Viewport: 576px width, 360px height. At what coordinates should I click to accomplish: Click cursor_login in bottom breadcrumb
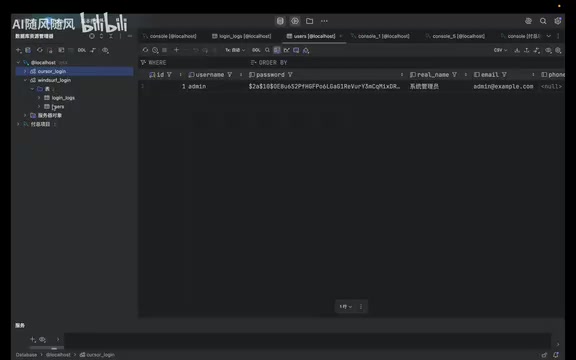tap(97, 355)
